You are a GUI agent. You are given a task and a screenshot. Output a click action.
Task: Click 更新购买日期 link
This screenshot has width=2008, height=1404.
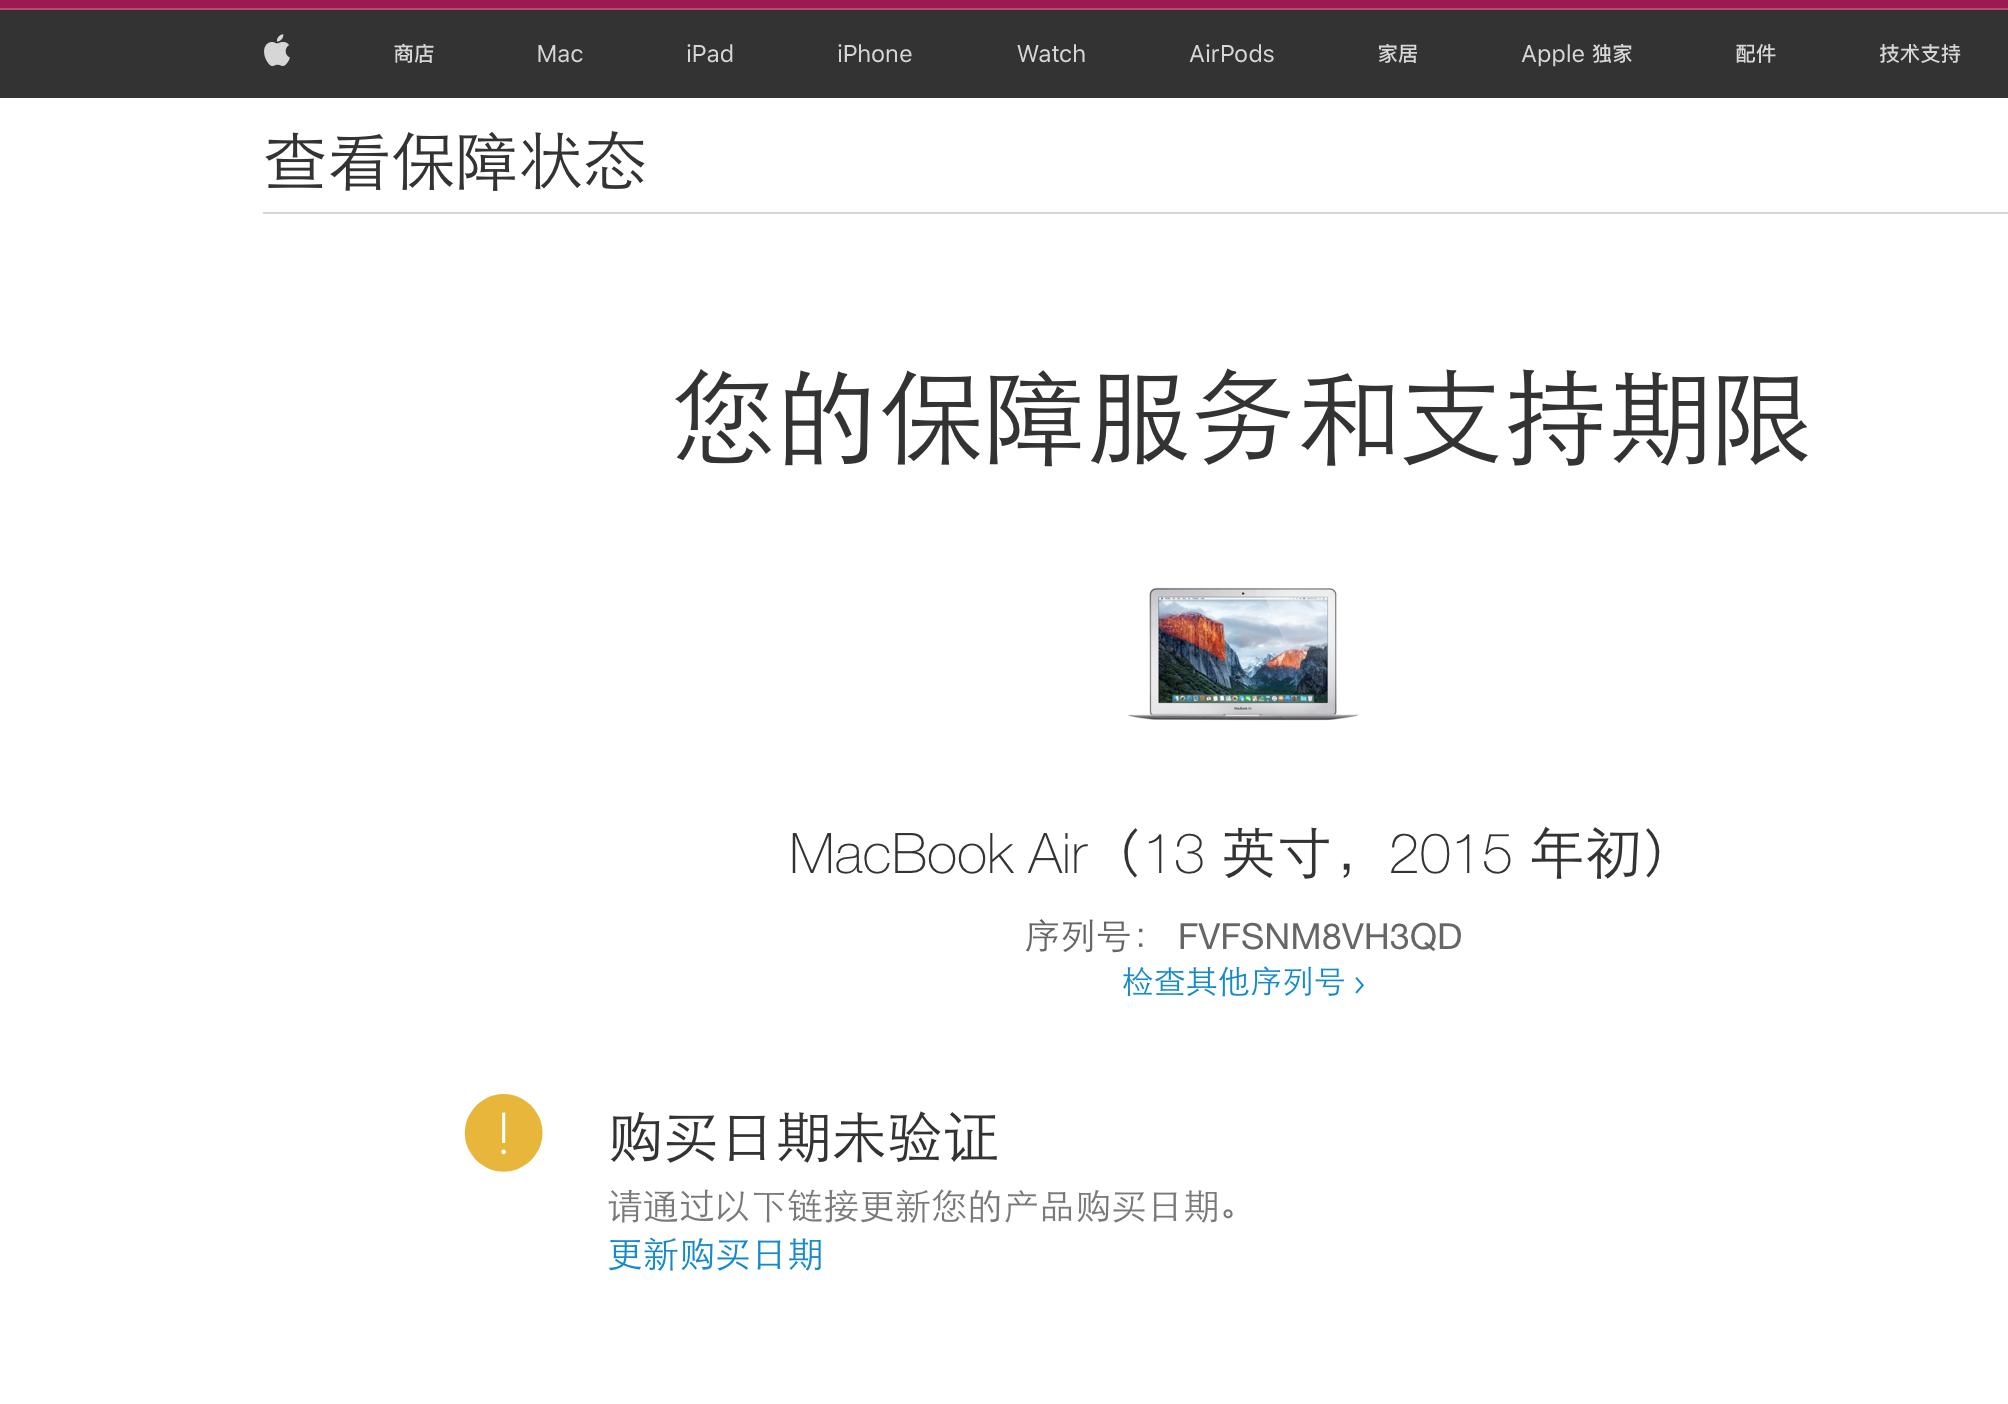point(715,1255)
